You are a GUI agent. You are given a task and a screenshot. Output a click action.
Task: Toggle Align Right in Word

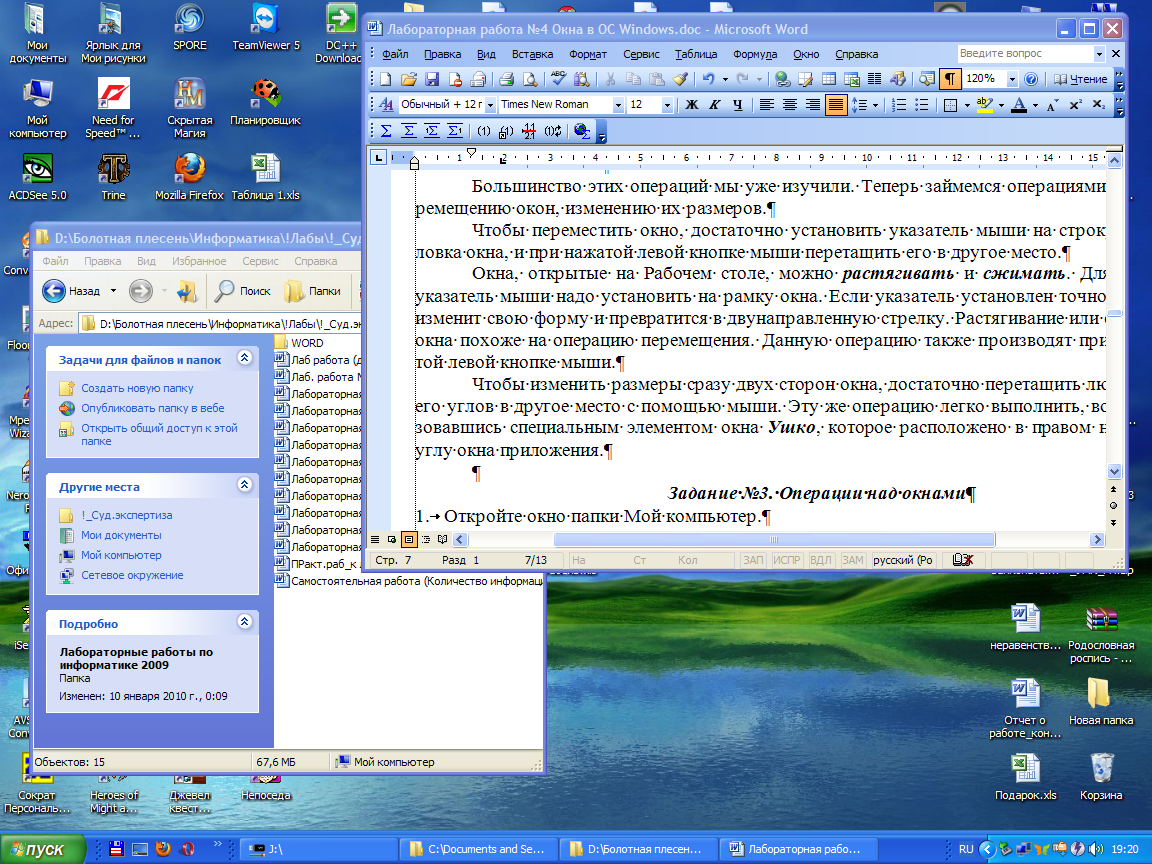tap(813, 105)
